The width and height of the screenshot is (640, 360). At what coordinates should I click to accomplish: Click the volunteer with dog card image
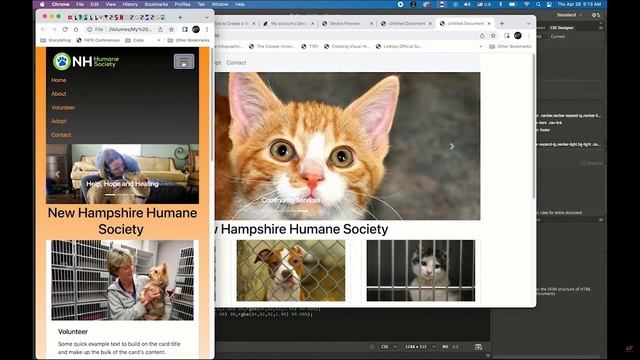point(122,280)
